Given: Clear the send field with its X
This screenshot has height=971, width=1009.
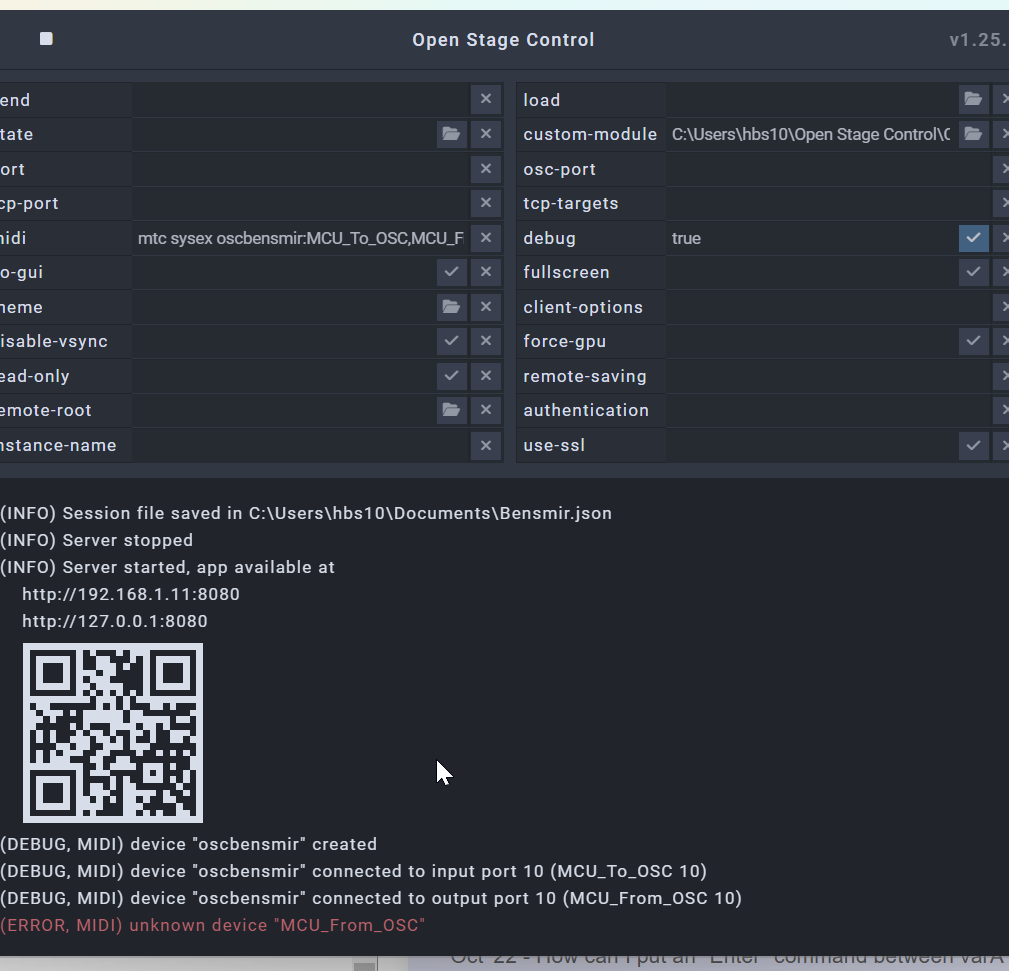Looking at the screenshot, I should [486, 99].
